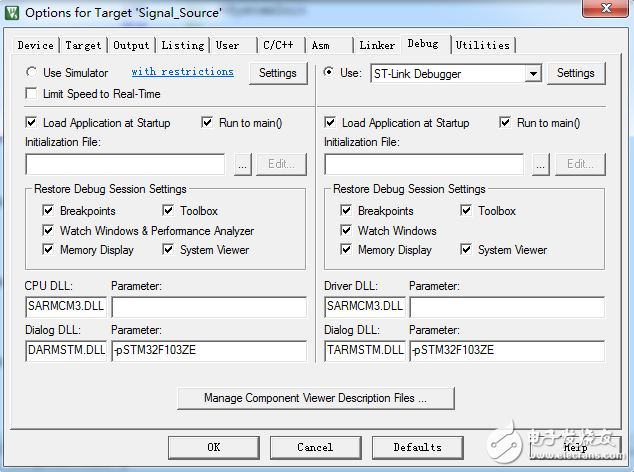
Task: Restore settings with Defaults button
Action: click(x=418, y=447)
